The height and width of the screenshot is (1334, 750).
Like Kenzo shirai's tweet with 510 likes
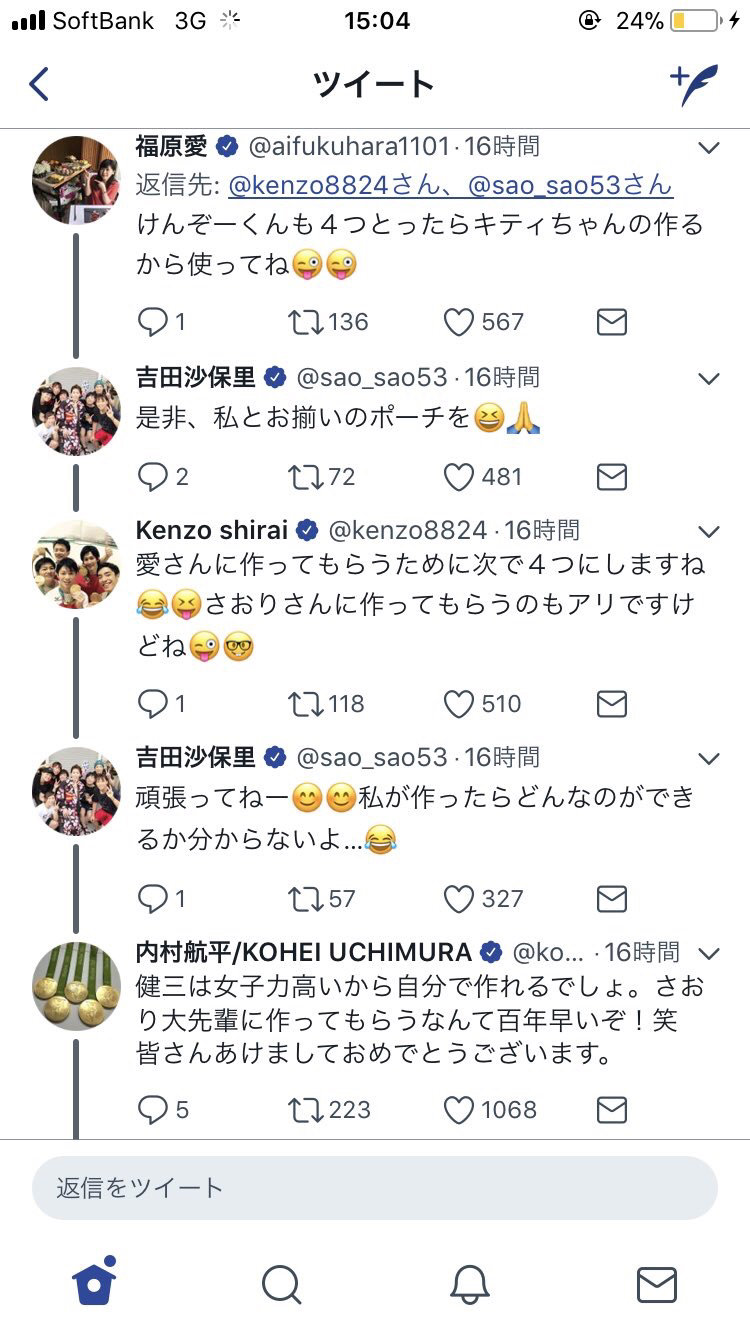tap(459, 704)
